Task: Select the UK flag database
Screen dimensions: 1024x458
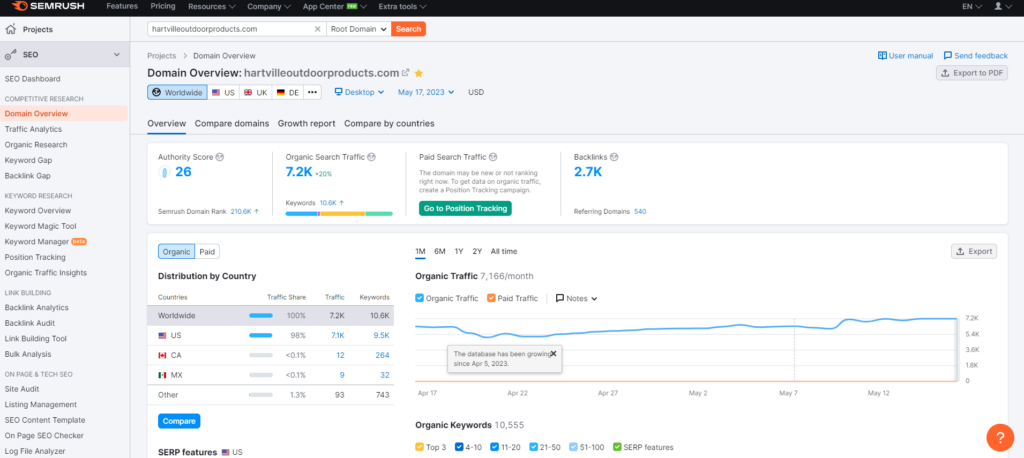Action: [x=255, y=92]
